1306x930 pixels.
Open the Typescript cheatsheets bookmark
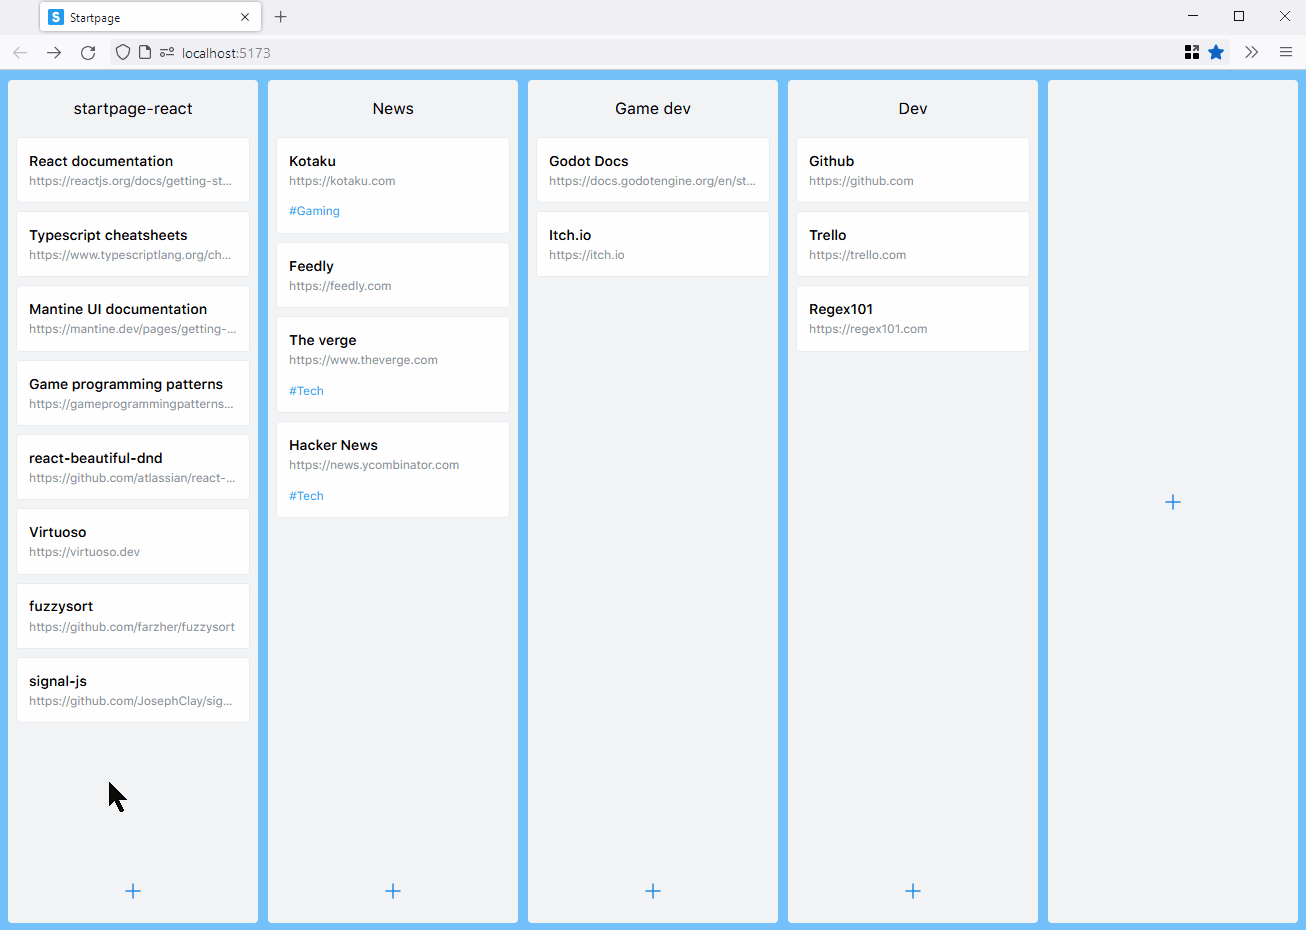tap(133, 244)
